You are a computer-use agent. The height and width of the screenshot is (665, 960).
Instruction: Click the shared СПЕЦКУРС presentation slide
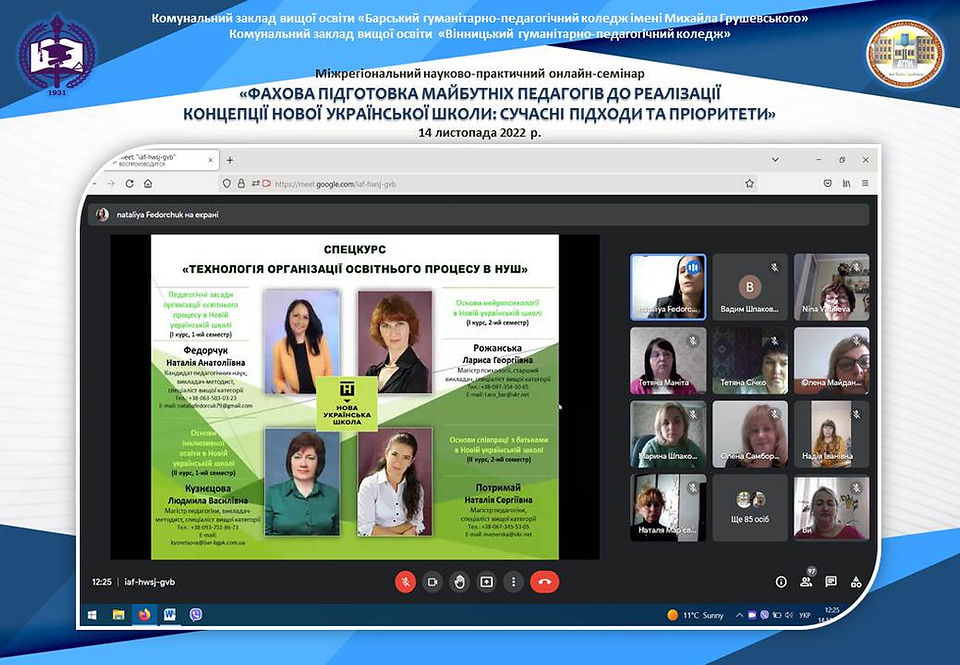point(354,397)
